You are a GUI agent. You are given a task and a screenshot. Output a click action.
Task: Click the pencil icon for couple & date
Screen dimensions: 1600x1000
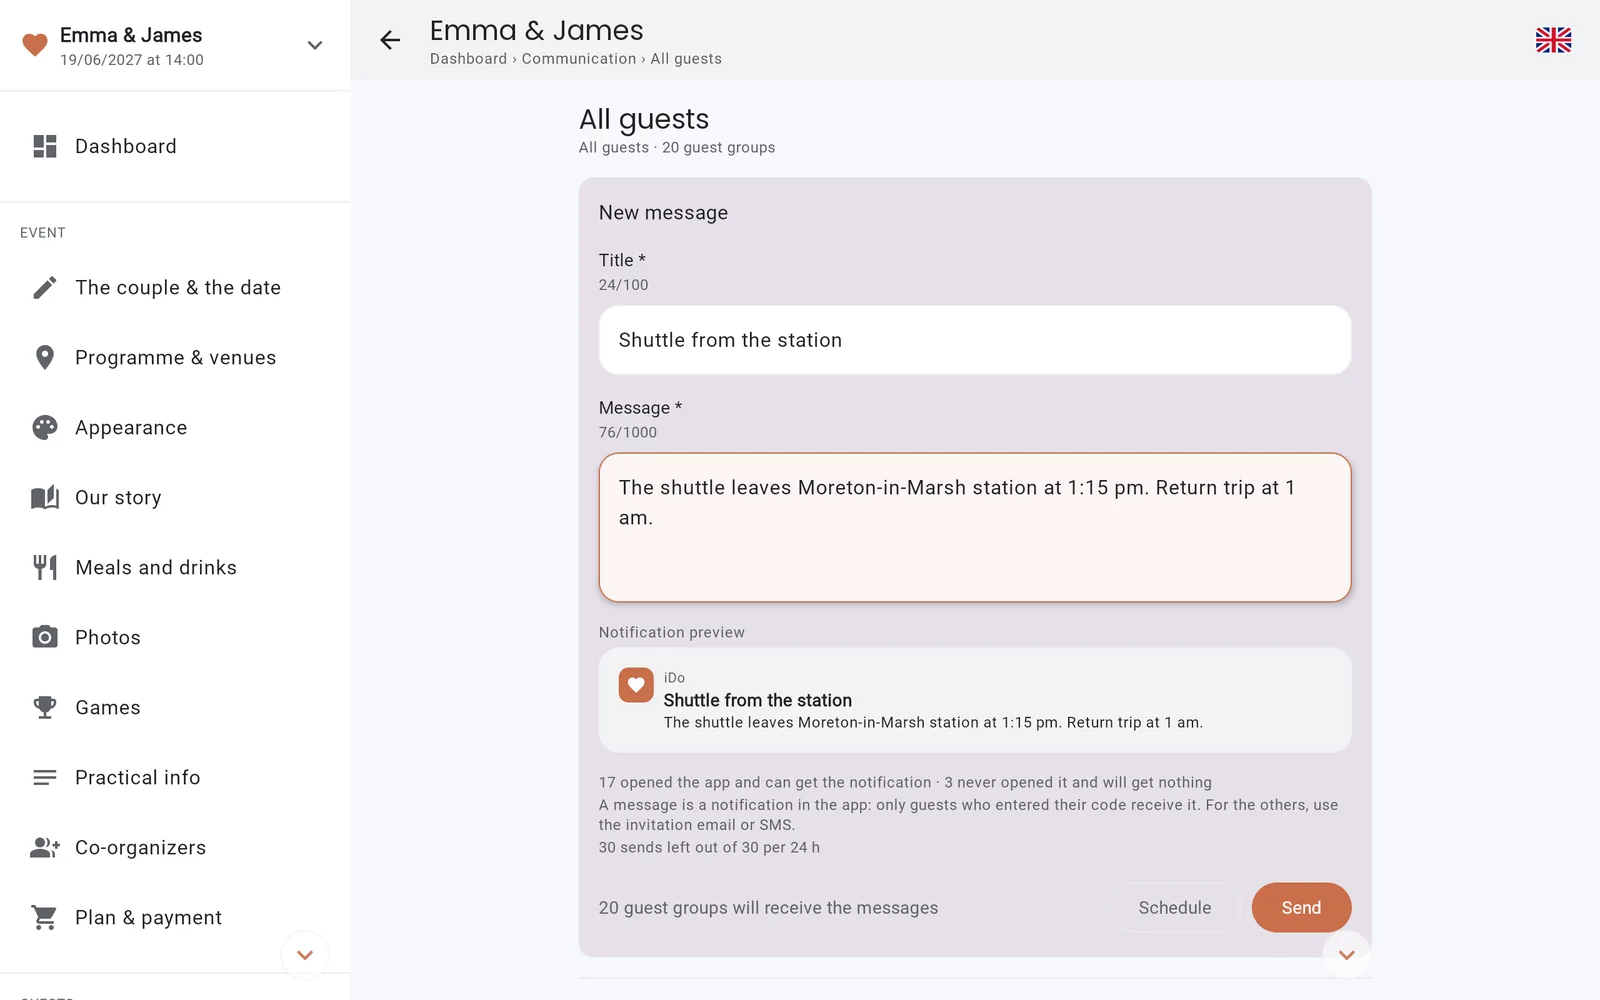click(45, 288)
